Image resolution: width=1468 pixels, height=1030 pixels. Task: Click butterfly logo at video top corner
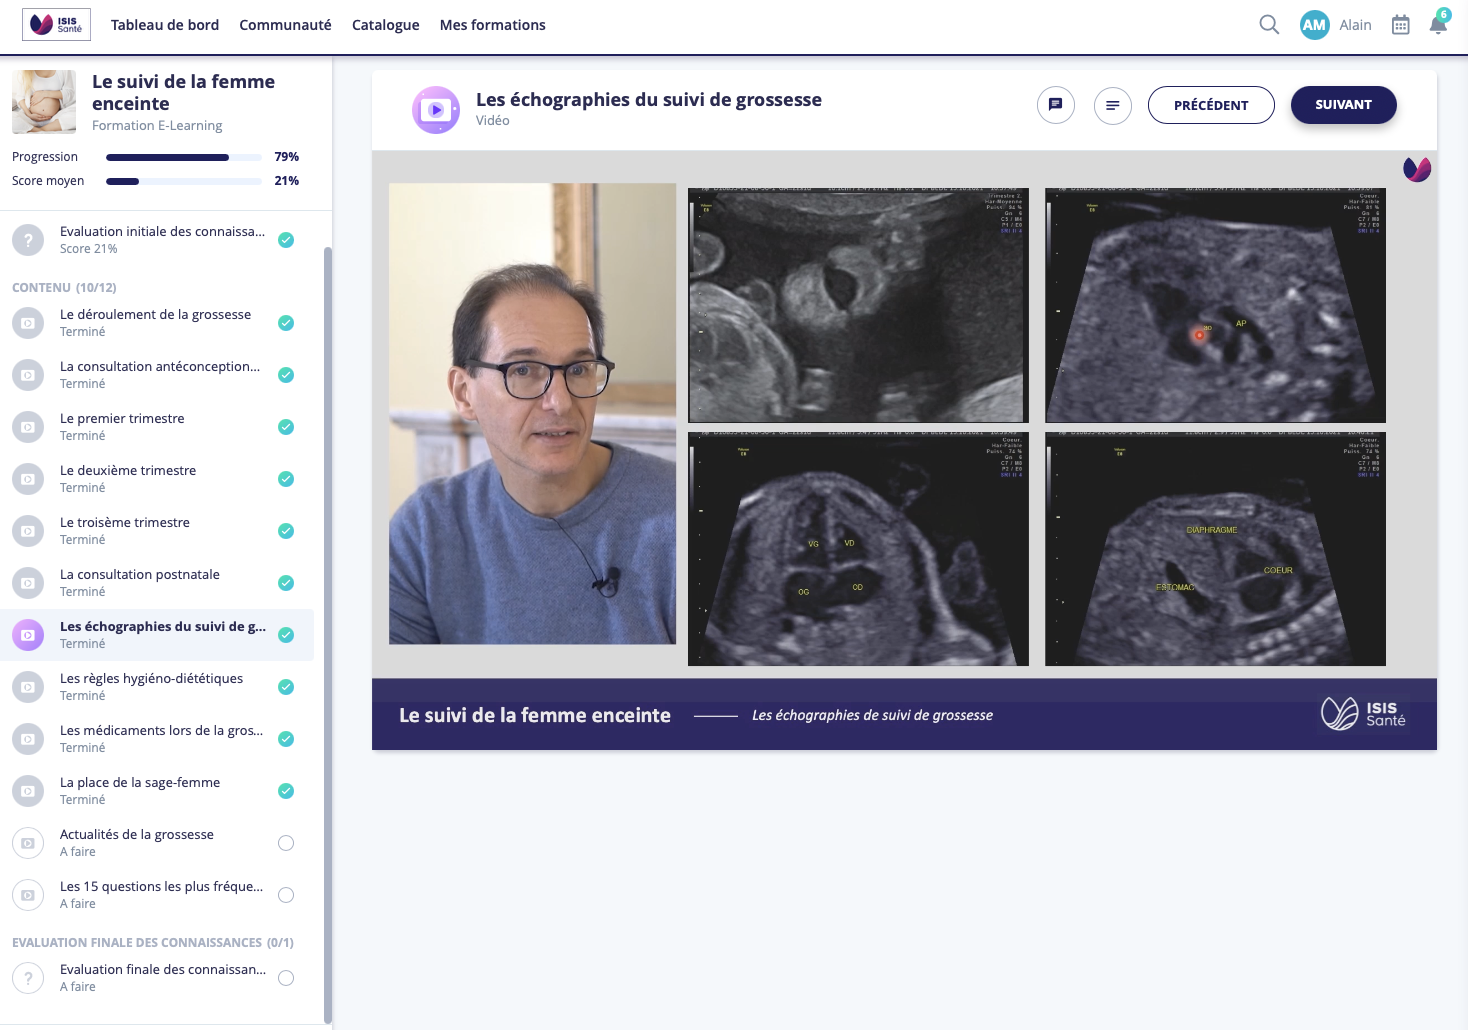(x=1417, y=169)
